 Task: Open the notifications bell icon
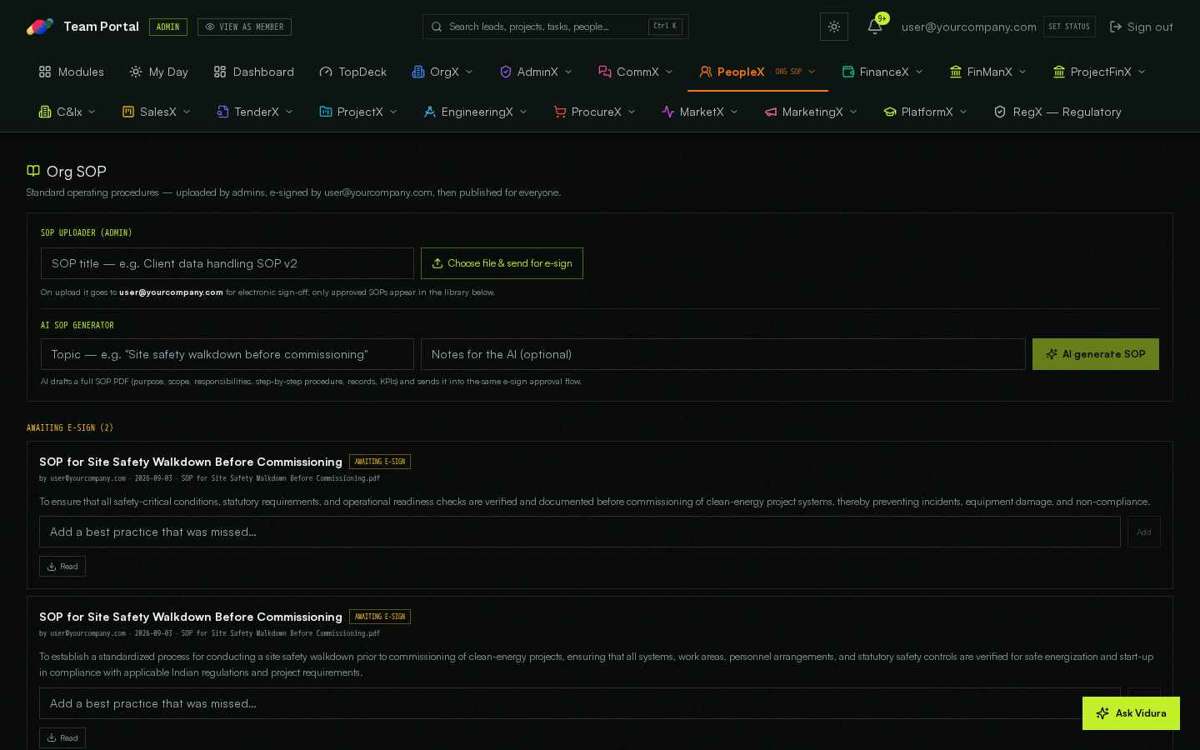875,27
